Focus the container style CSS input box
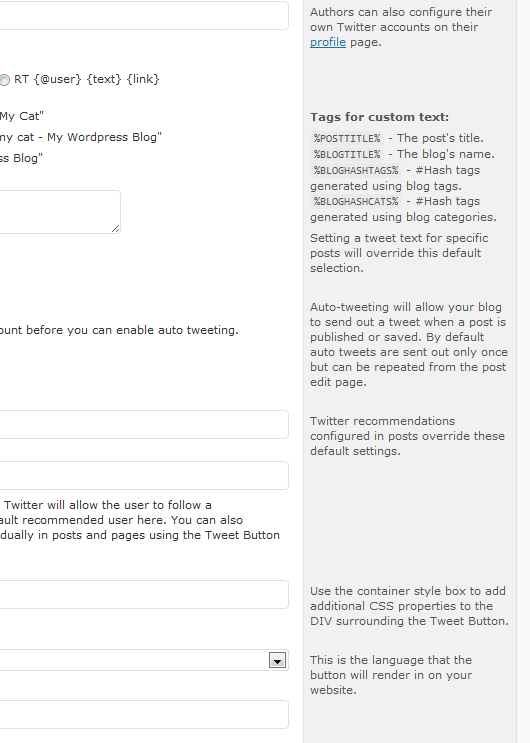 144,594
